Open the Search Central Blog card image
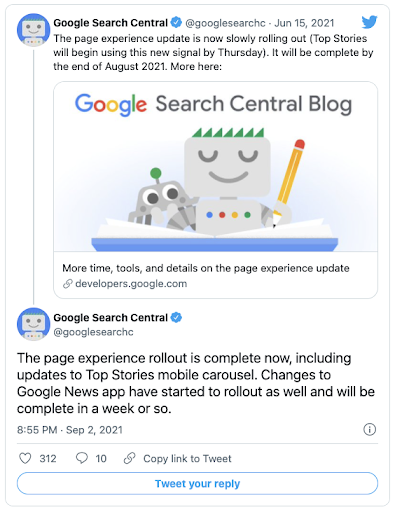395x512 pixels. coord(216,167)
